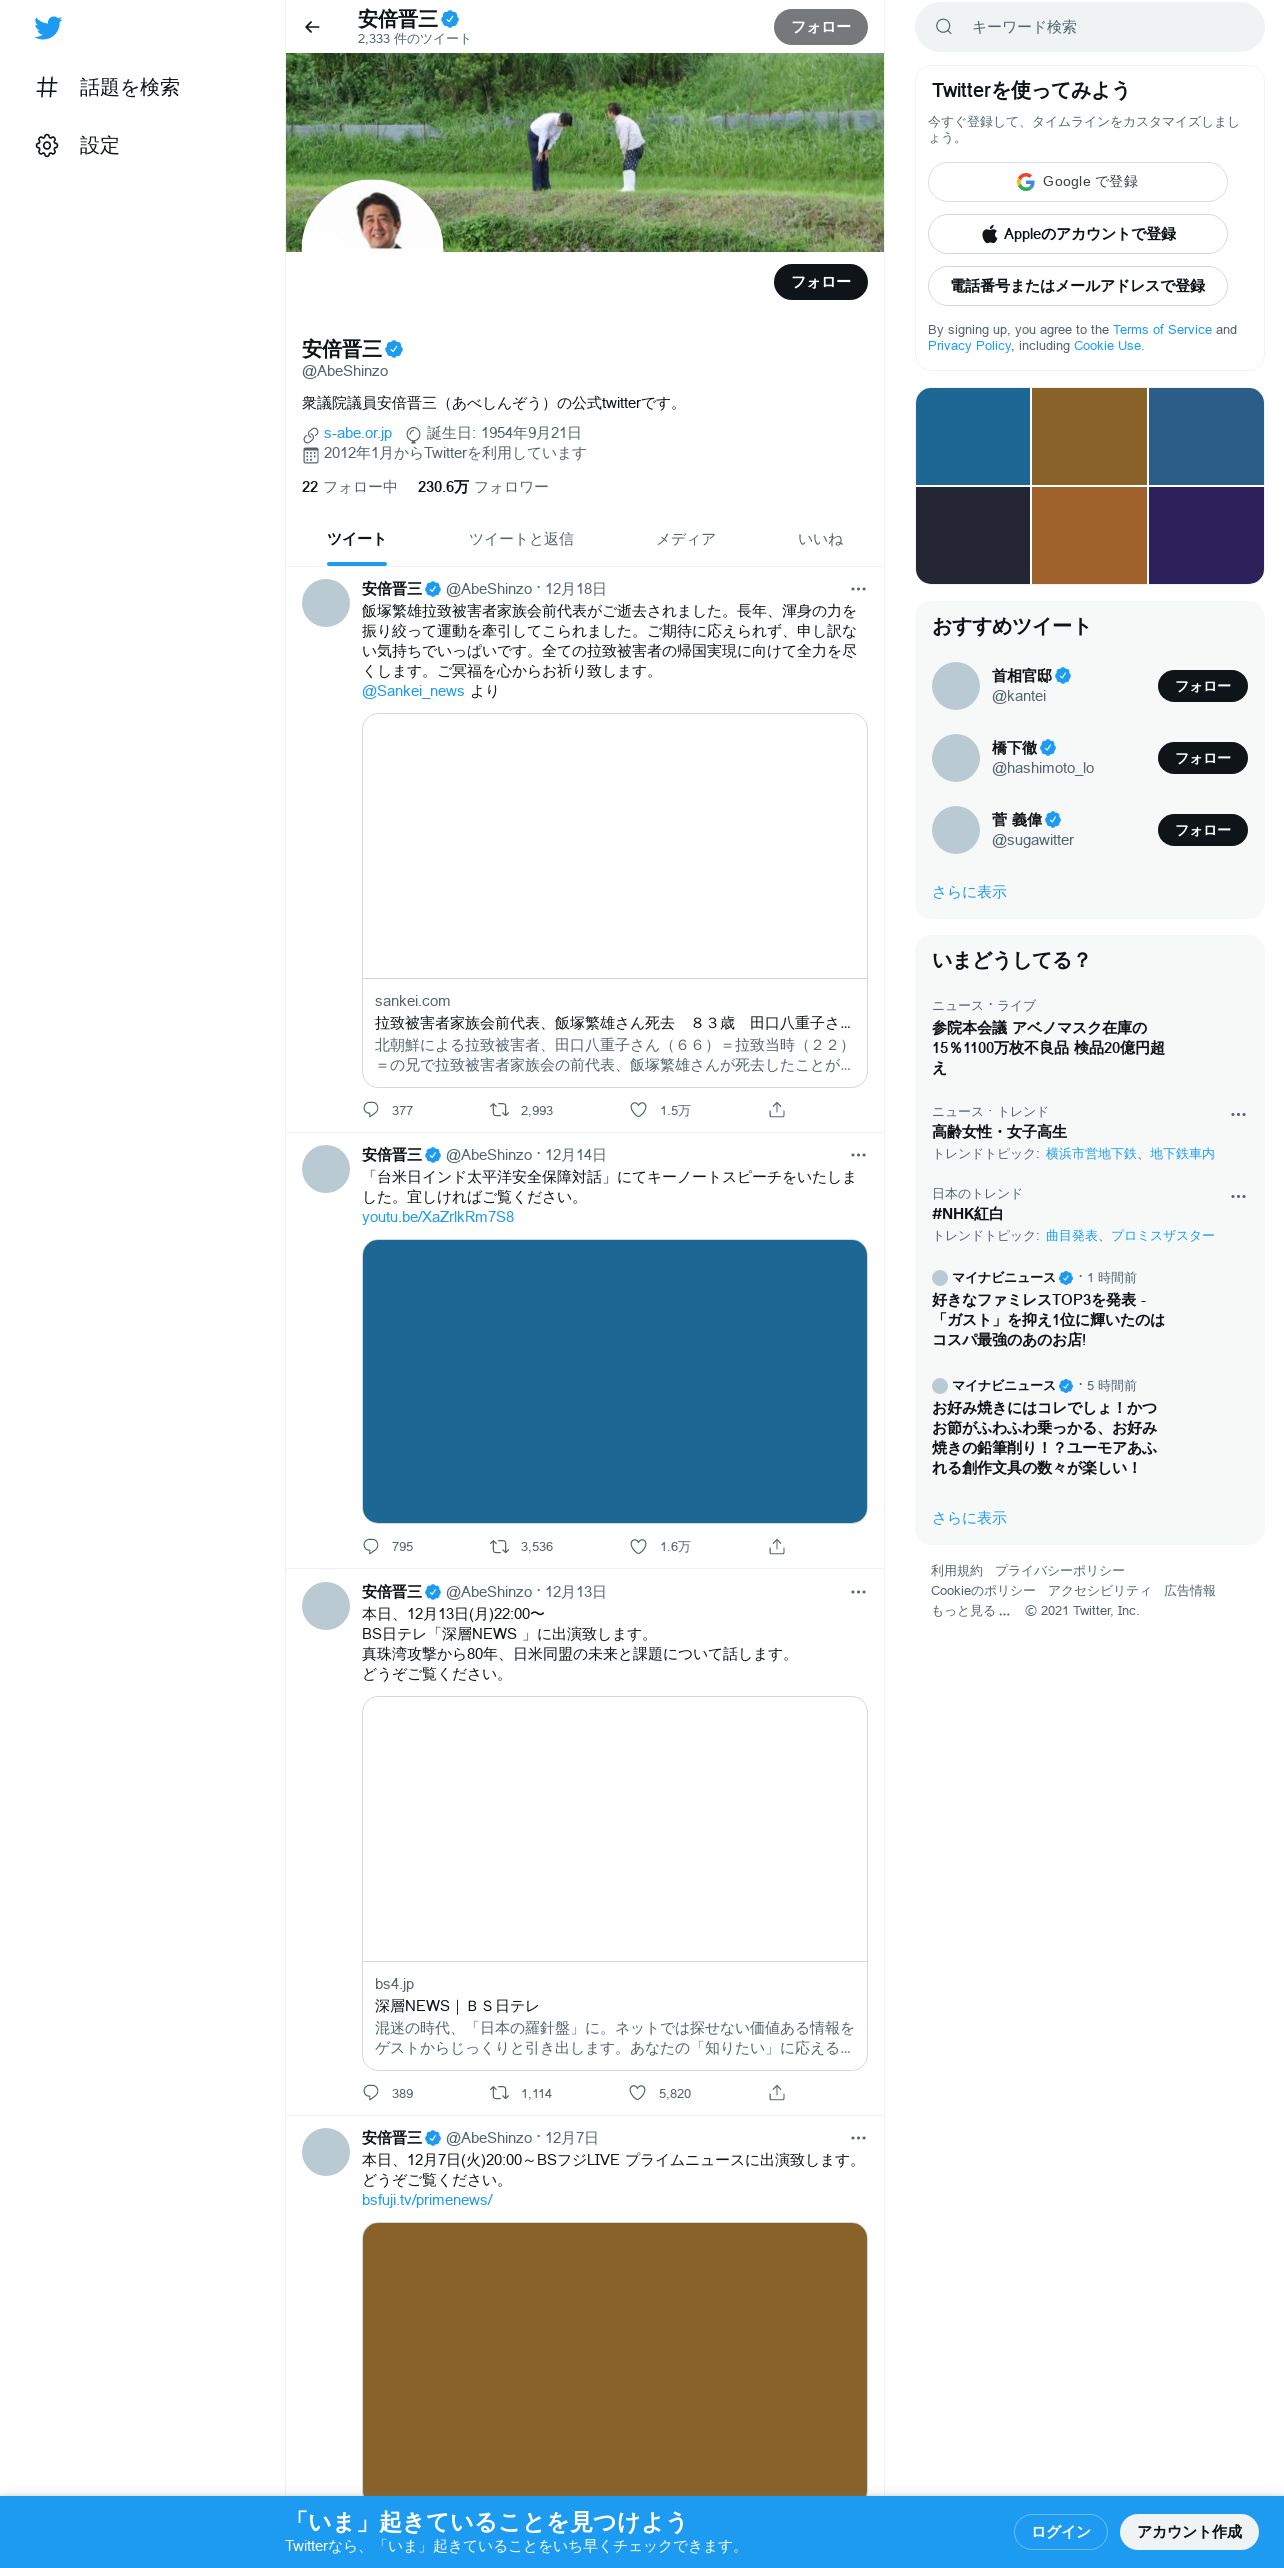Click the Twitter bird logo
Image resolution: width=1284 pixels, height=2568 pixels.
(48, 27)
